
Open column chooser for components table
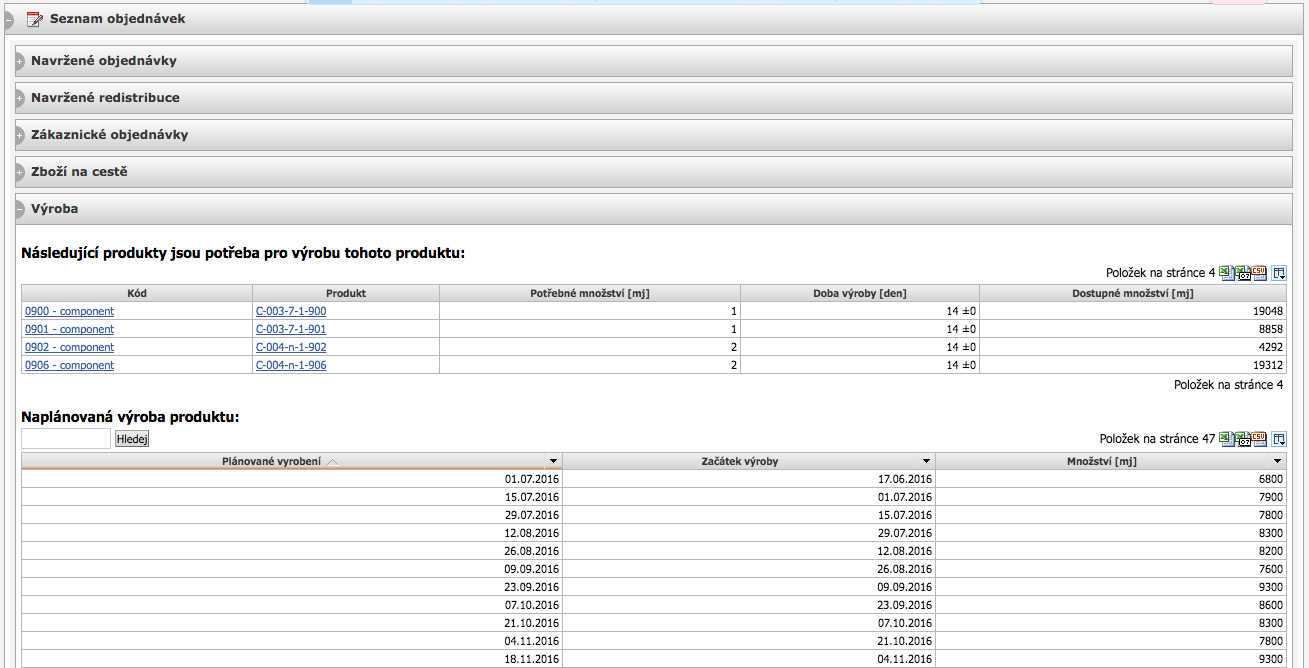point(1279,272)
